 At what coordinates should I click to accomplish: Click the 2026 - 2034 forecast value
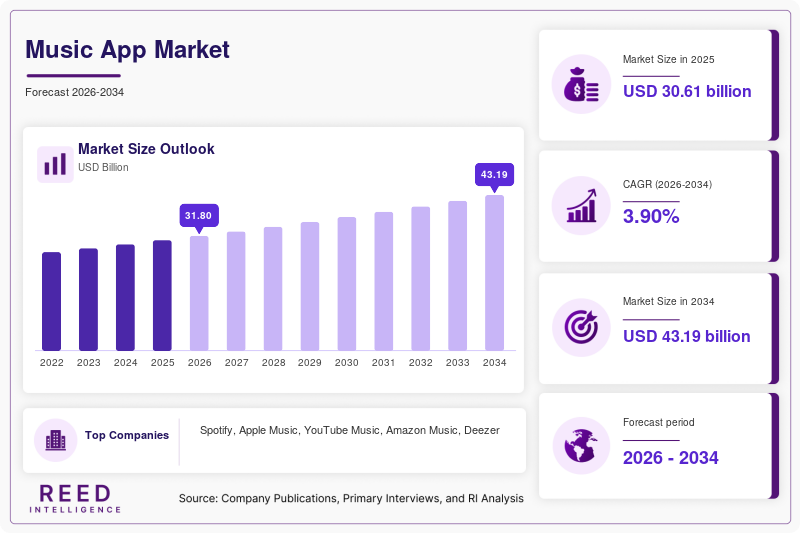coord(670,458)
